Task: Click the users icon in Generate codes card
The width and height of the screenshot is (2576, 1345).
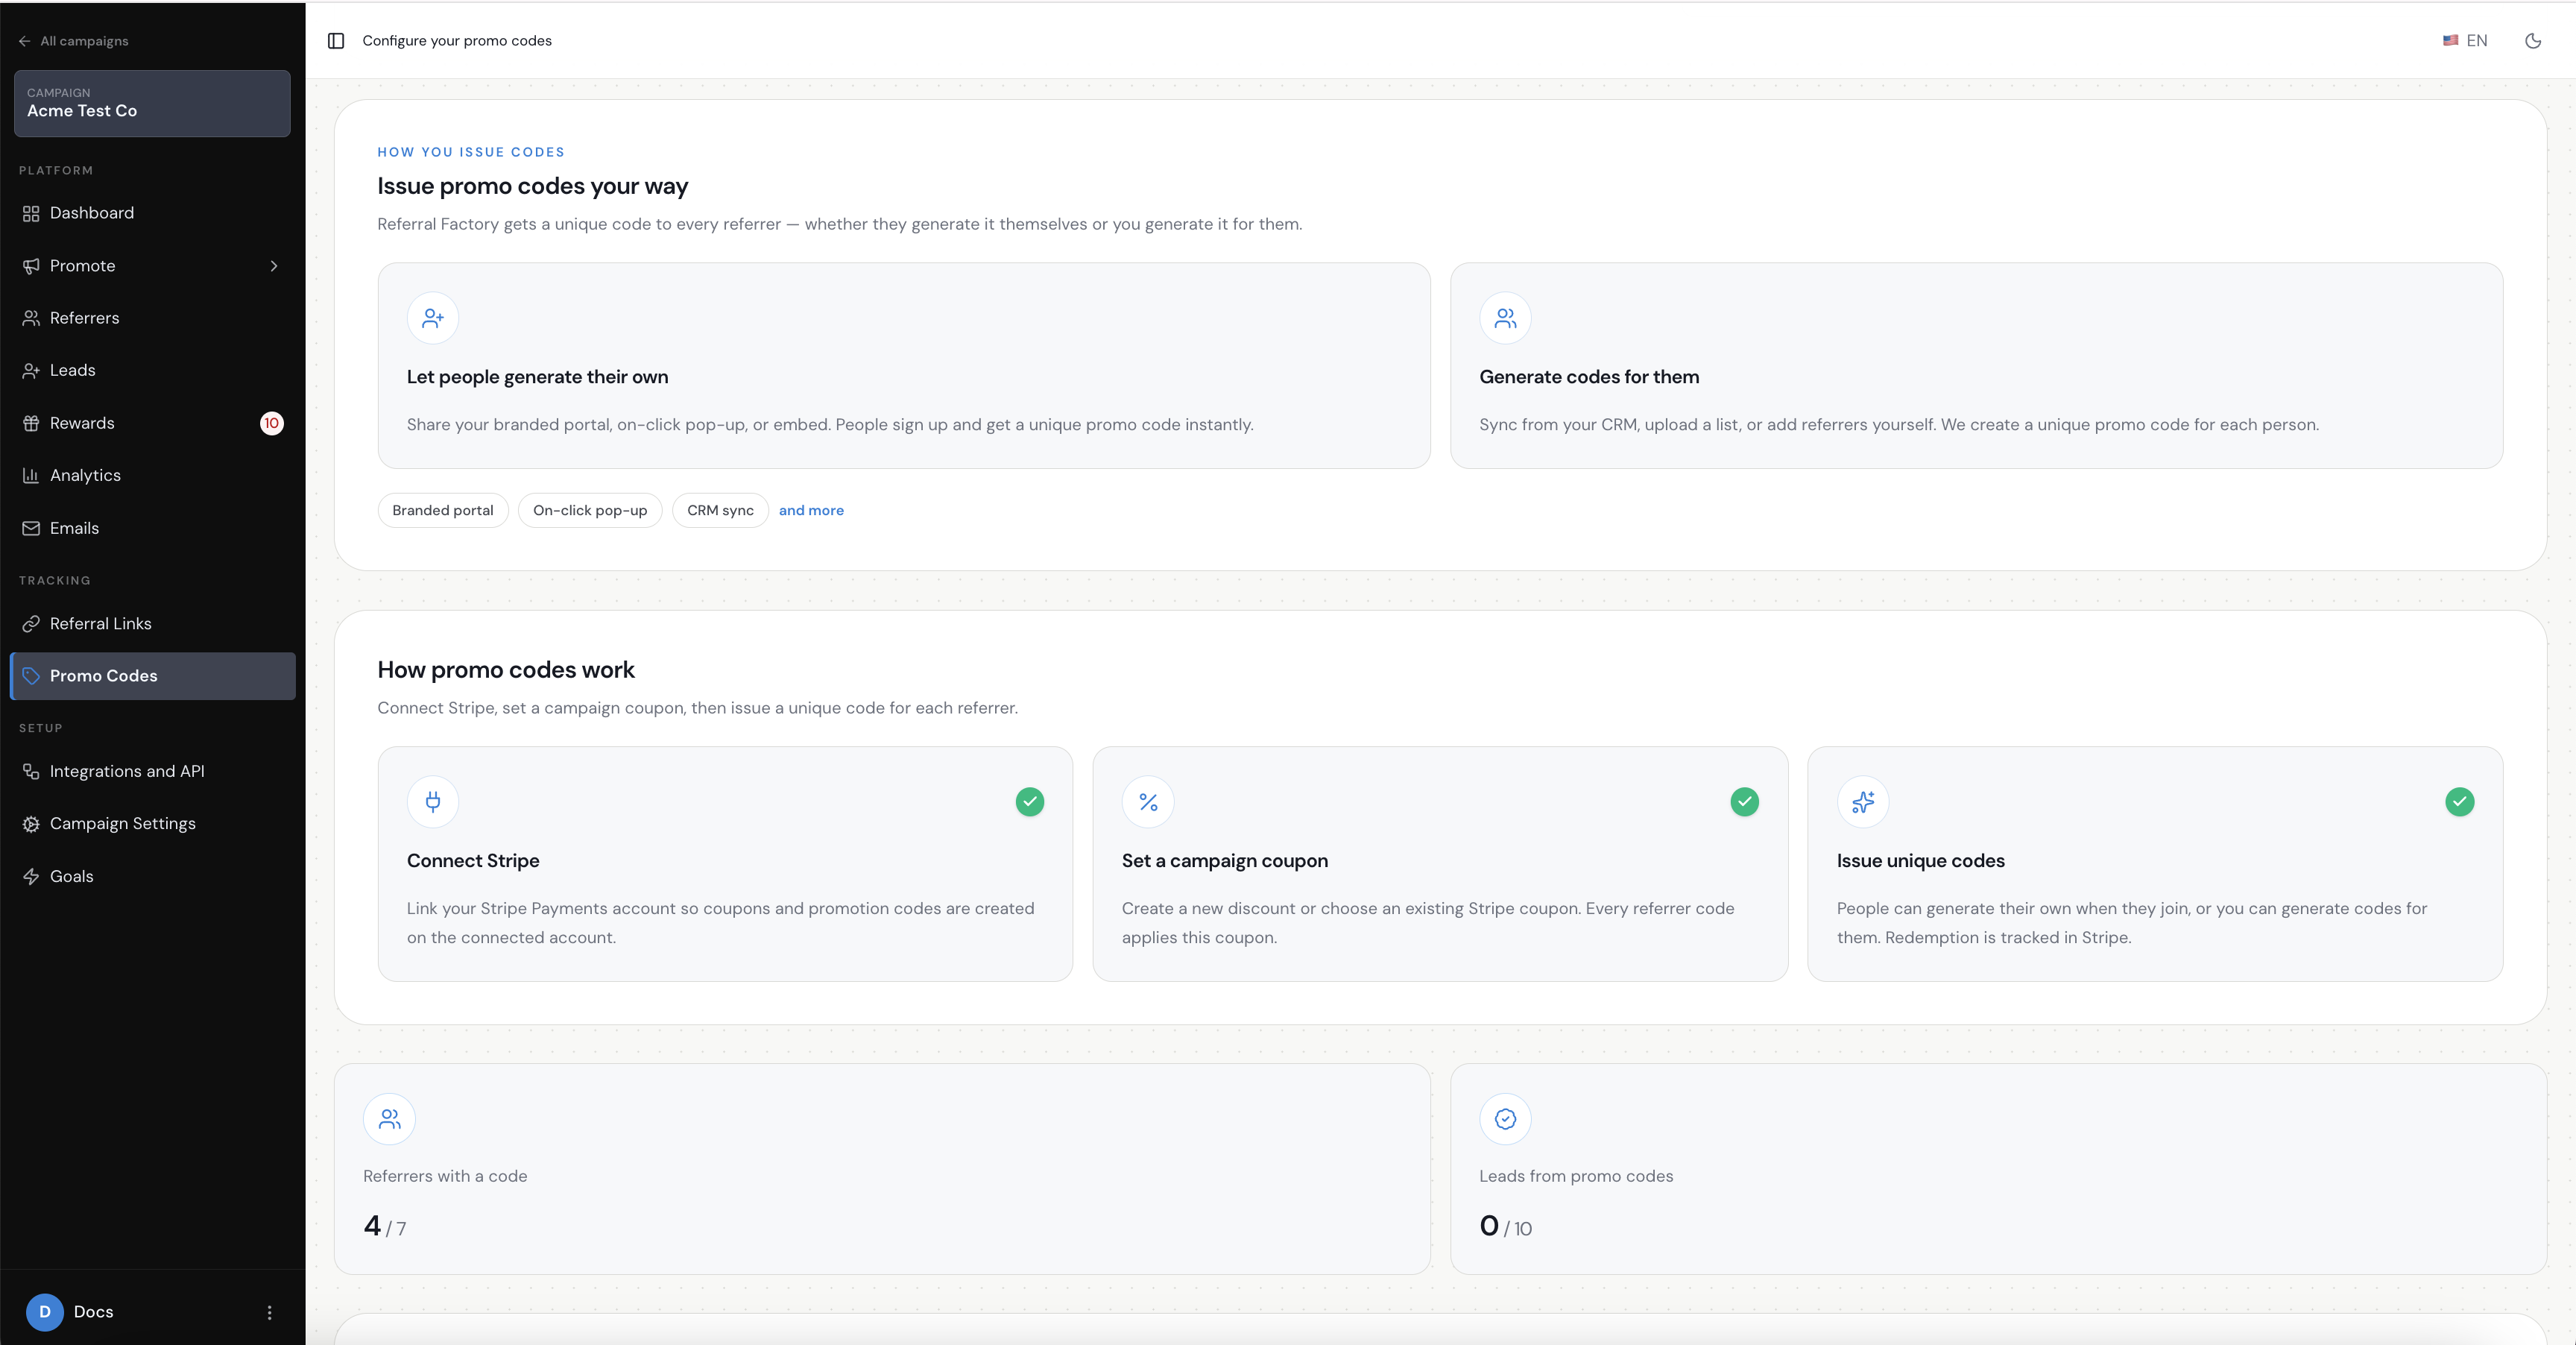Action: (x=1505, y=318)
